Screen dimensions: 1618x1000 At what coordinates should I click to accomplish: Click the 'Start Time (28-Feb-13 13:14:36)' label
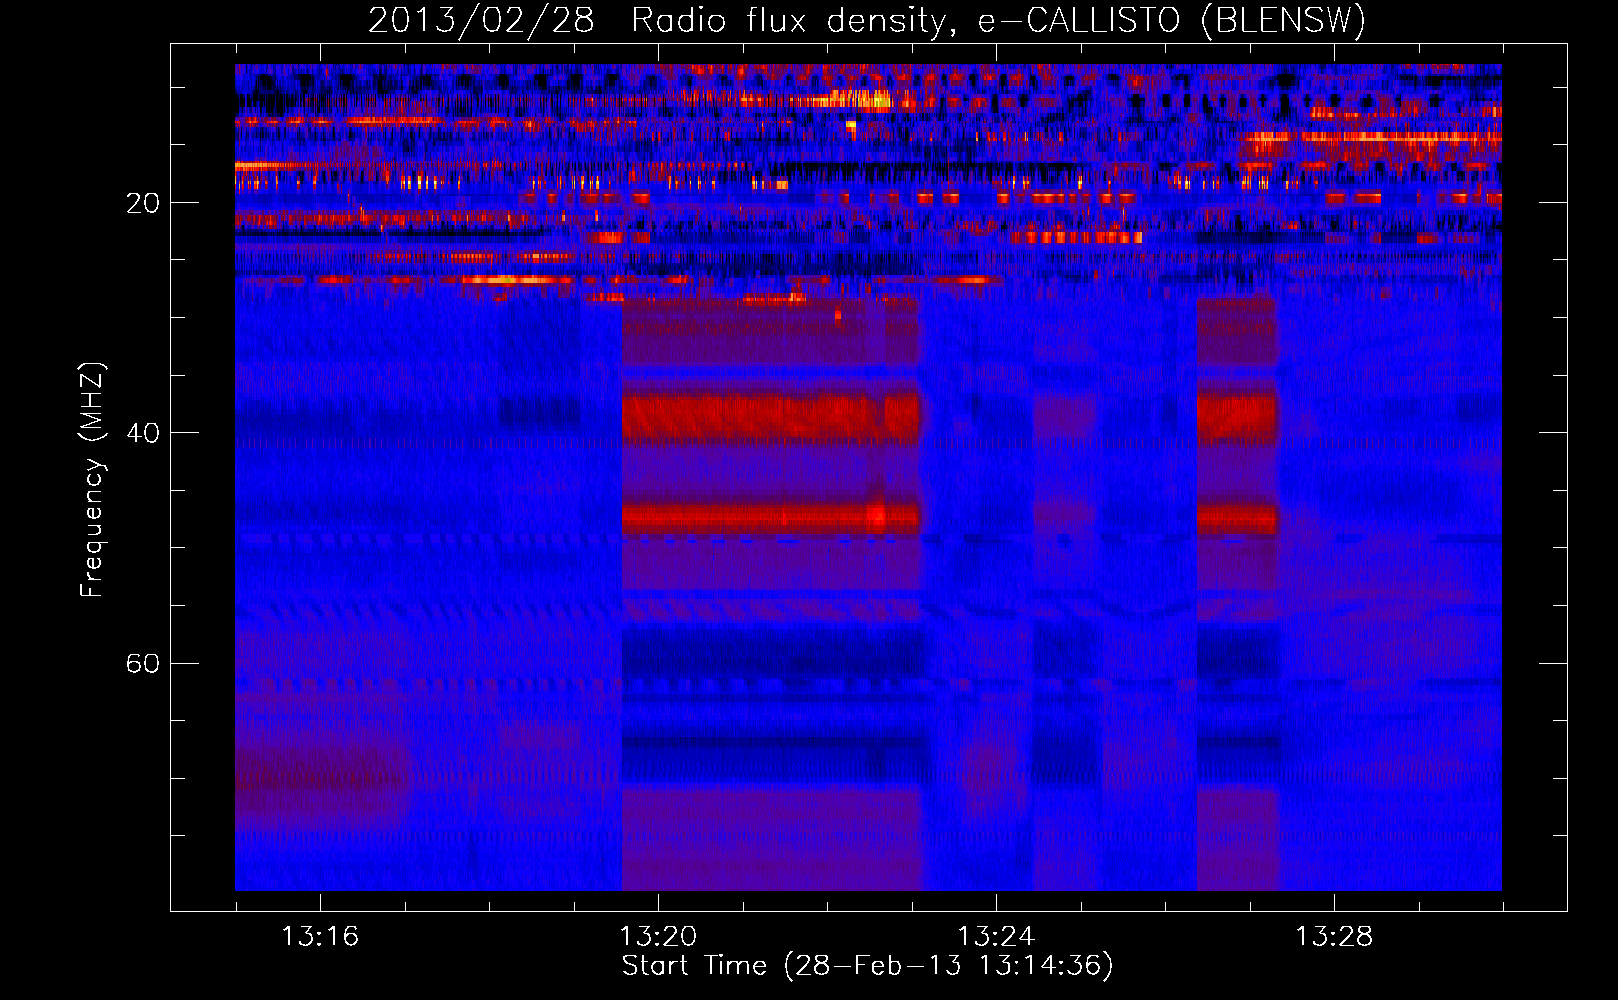point(867,966)
